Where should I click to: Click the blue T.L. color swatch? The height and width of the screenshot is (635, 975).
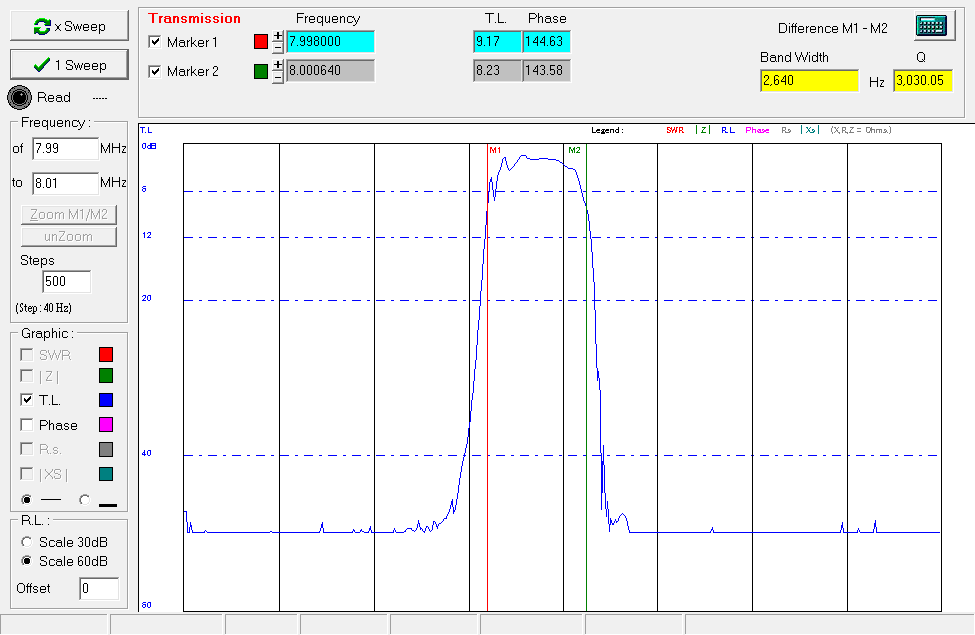pyautogui.click(x=106, y=400)
